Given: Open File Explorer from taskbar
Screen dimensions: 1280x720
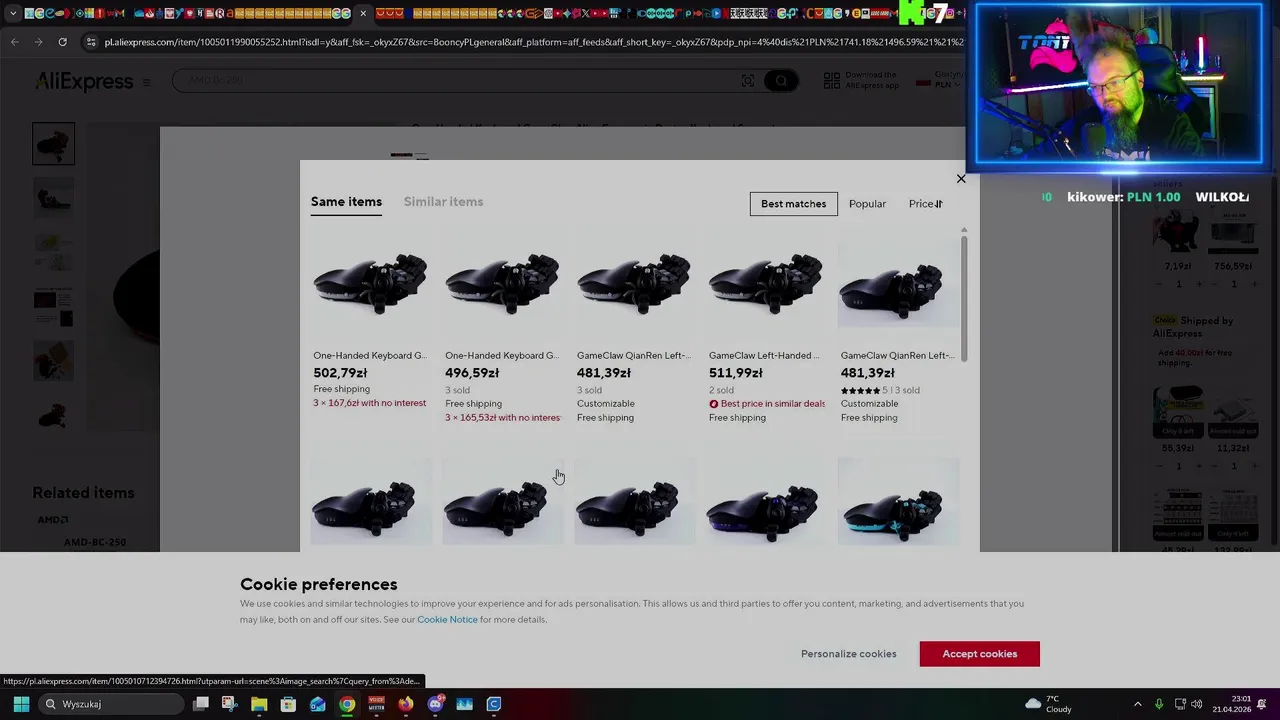Looking at the screenshot, I should click(259, 704).
